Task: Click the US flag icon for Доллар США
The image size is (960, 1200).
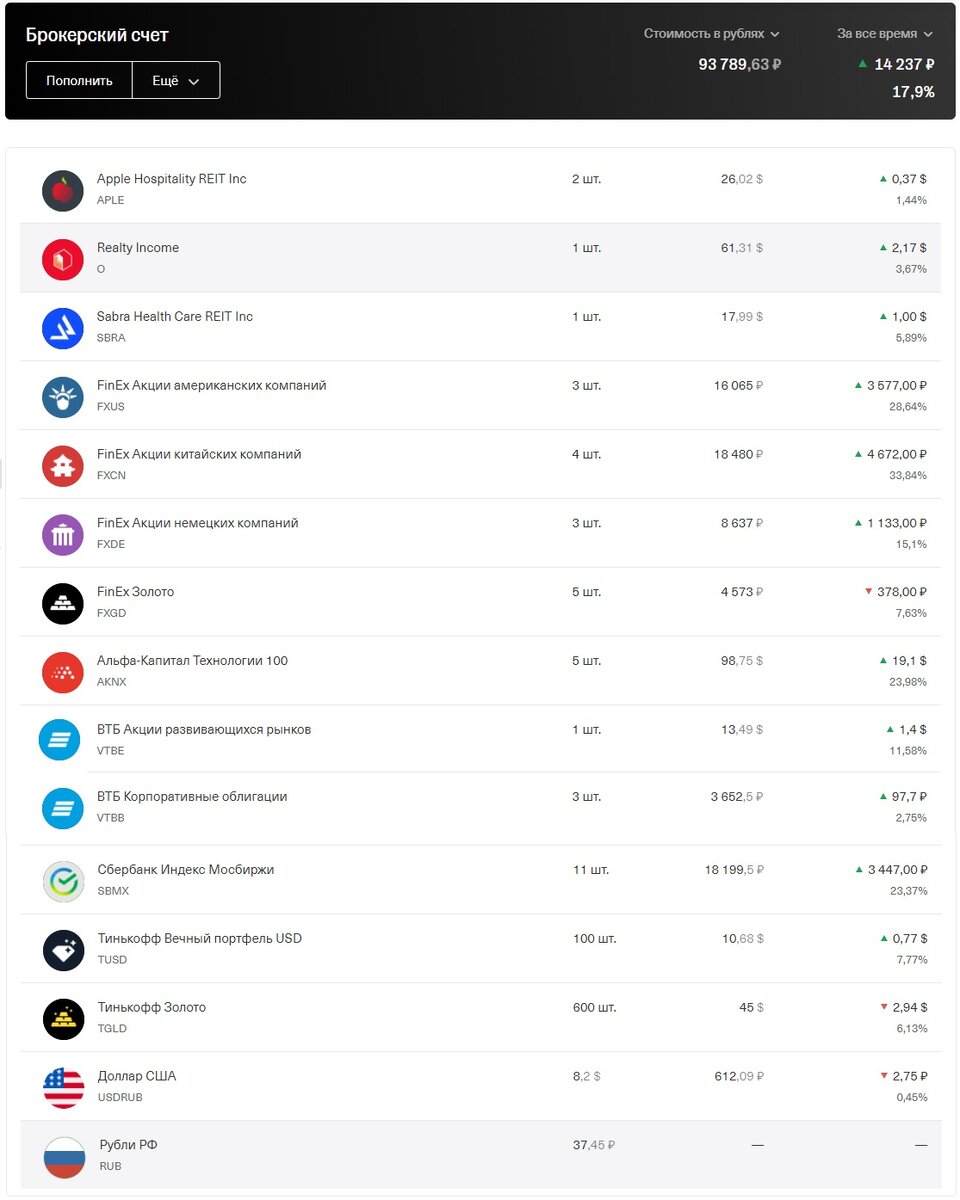Action: pyautogui.click(x=62, y=1087)
